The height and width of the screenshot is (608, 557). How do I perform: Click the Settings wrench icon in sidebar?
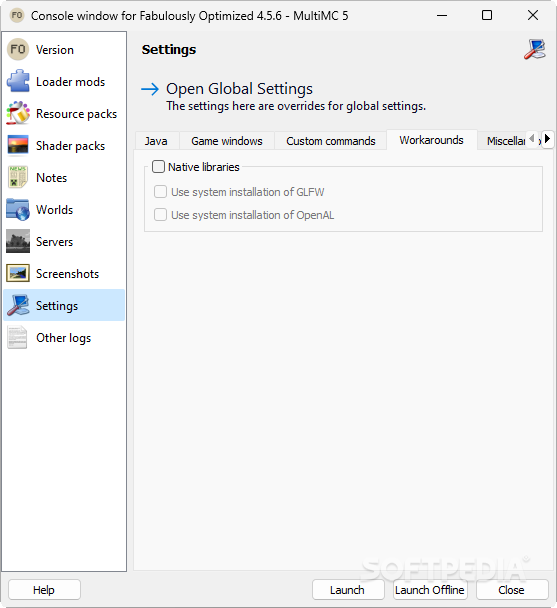click(18, 306)
